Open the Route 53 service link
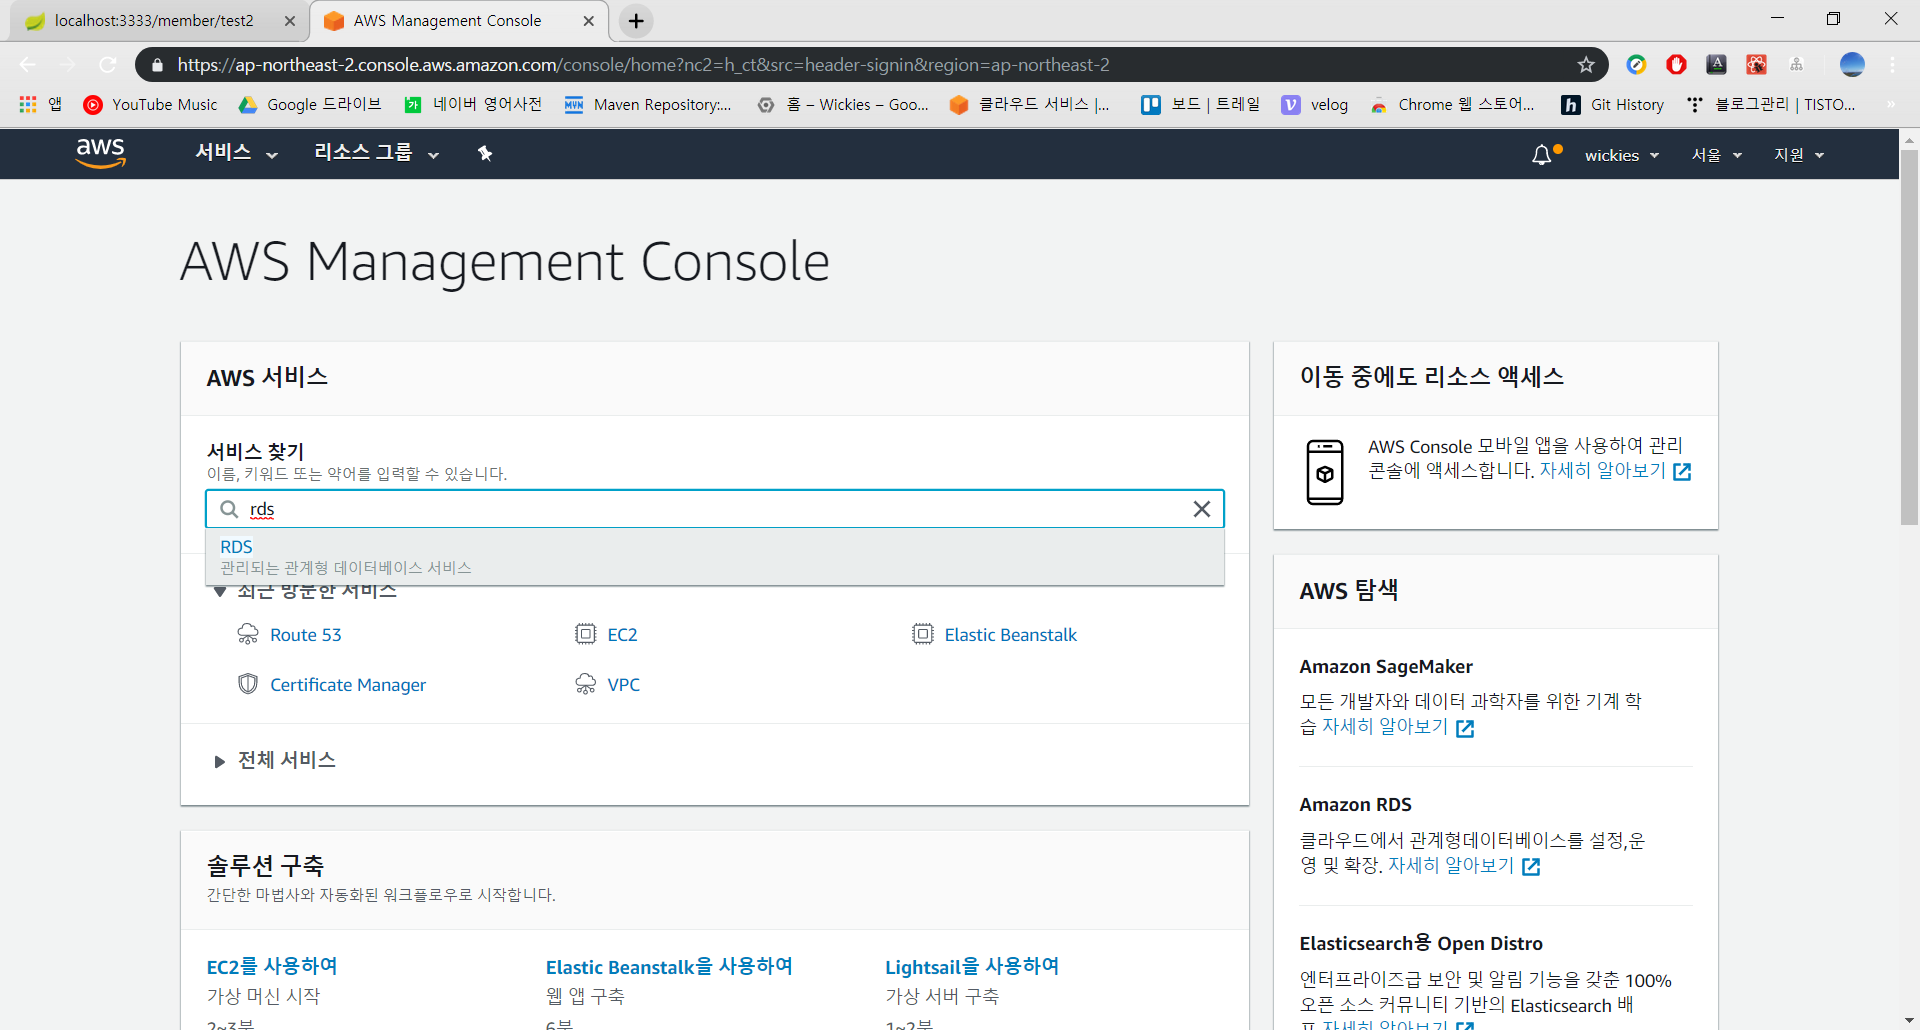 pyautogui.click(x=305, y=635)
